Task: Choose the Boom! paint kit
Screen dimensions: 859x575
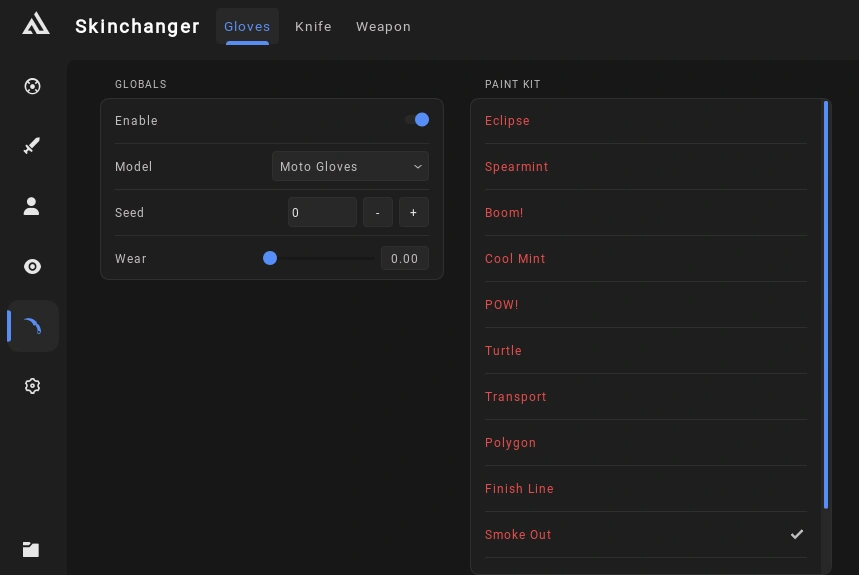Action: (645, 212)
